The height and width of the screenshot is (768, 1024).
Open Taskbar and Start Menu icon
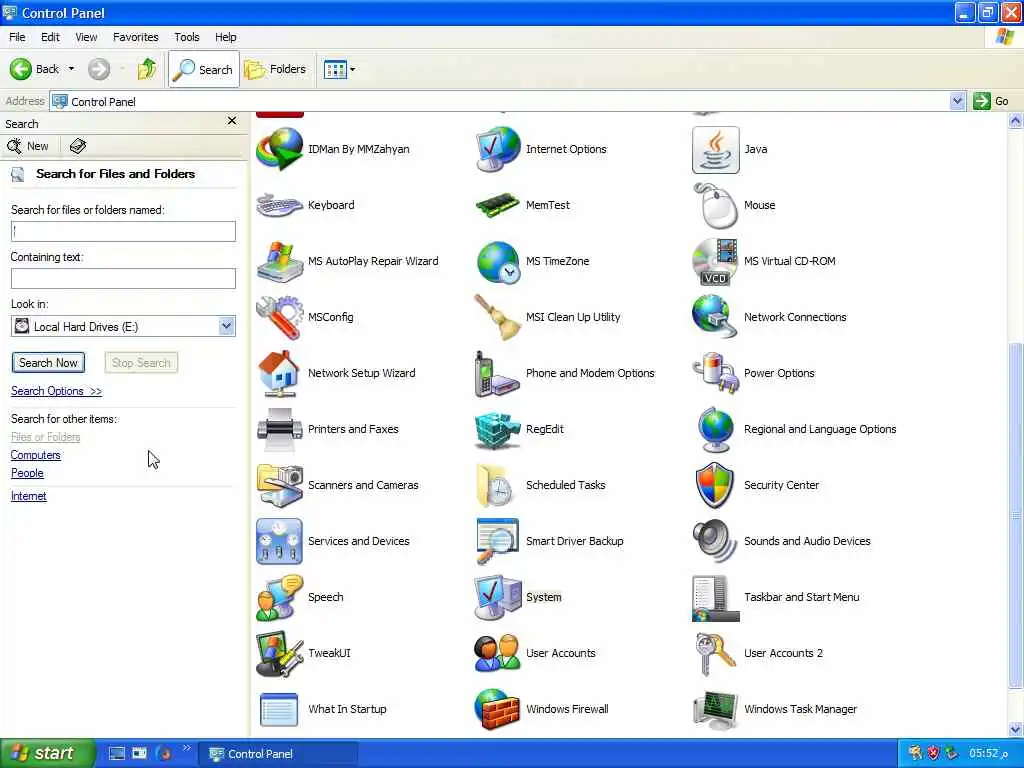click(x=716, y=598)
